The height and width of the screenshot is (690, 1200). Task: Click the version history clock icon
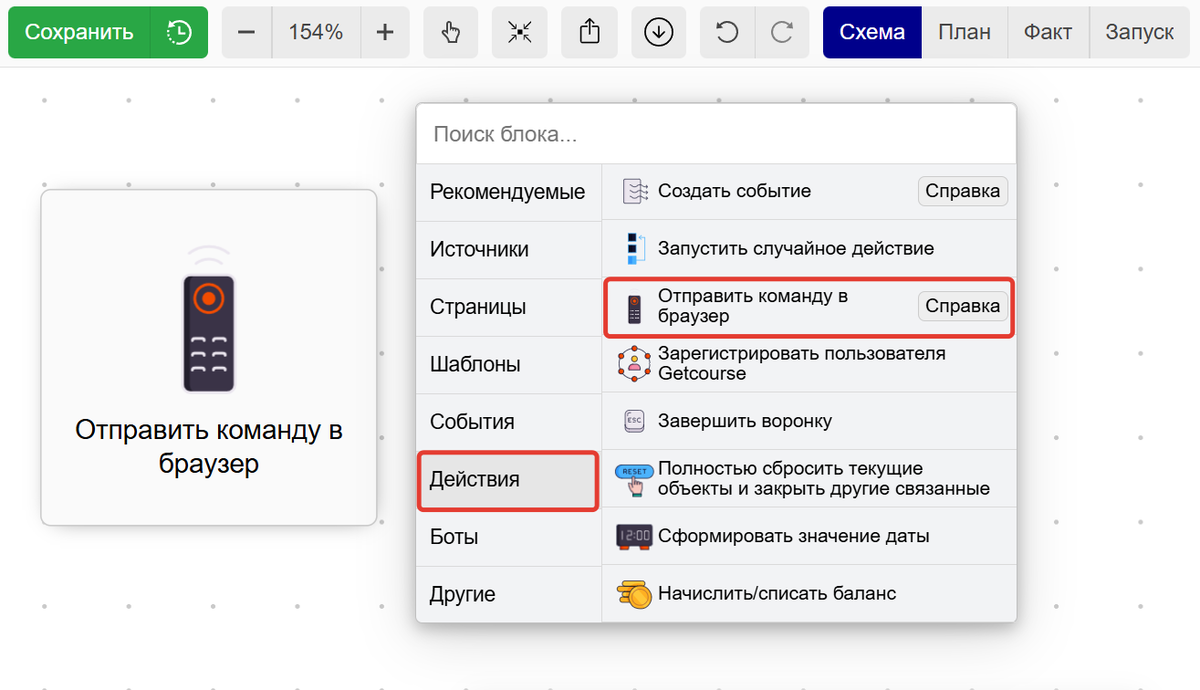coord(179,32)
